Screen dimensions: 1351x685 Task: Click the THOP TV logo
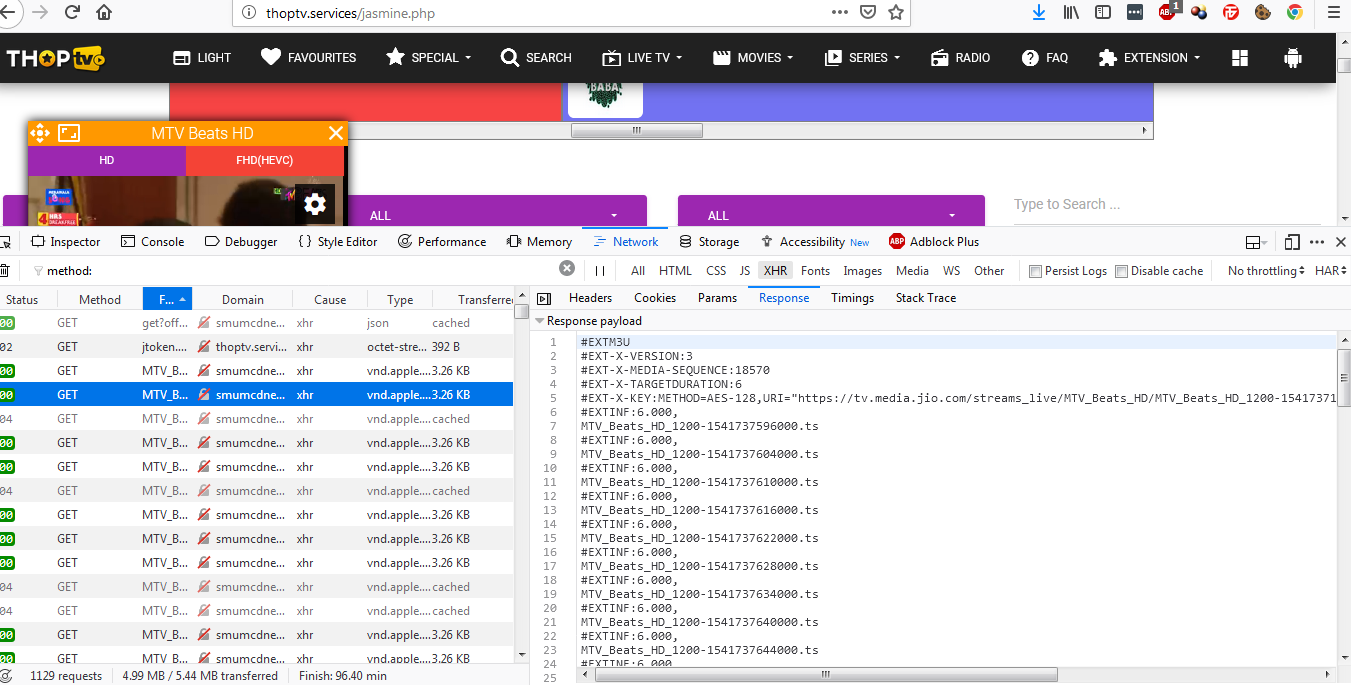[x=56, y=58]
